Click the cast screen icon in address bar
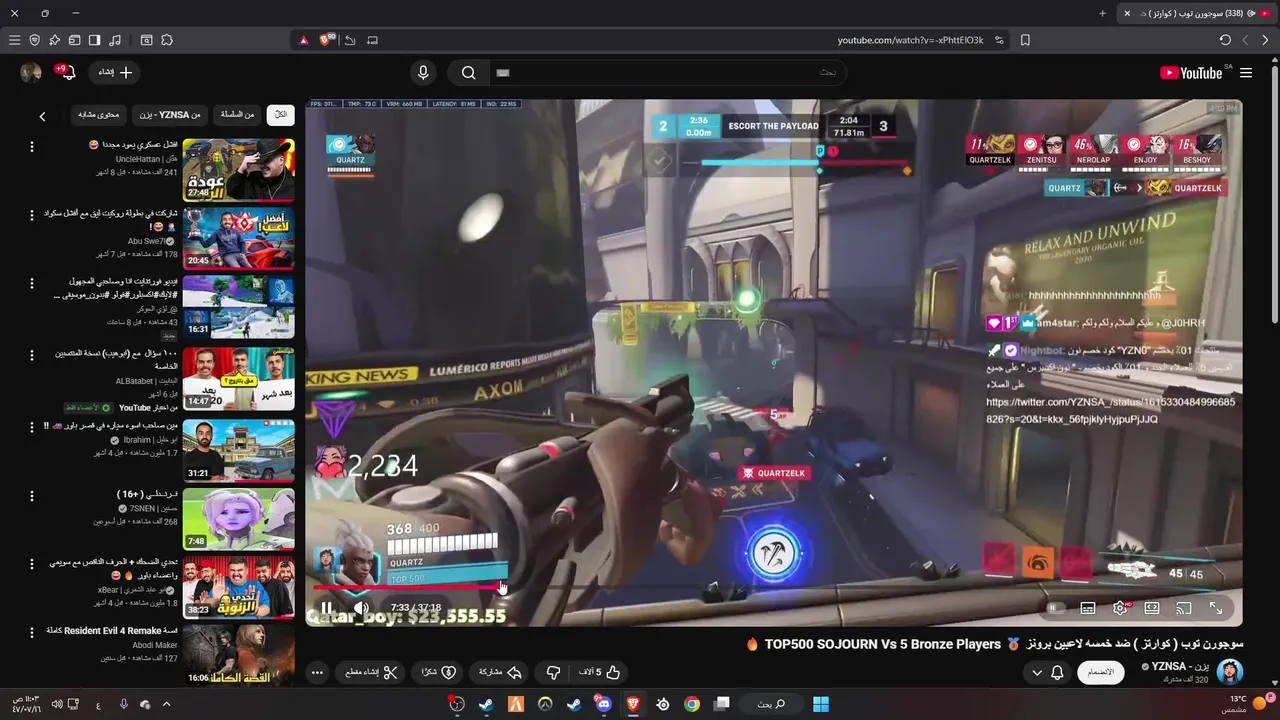 (373, 40)
